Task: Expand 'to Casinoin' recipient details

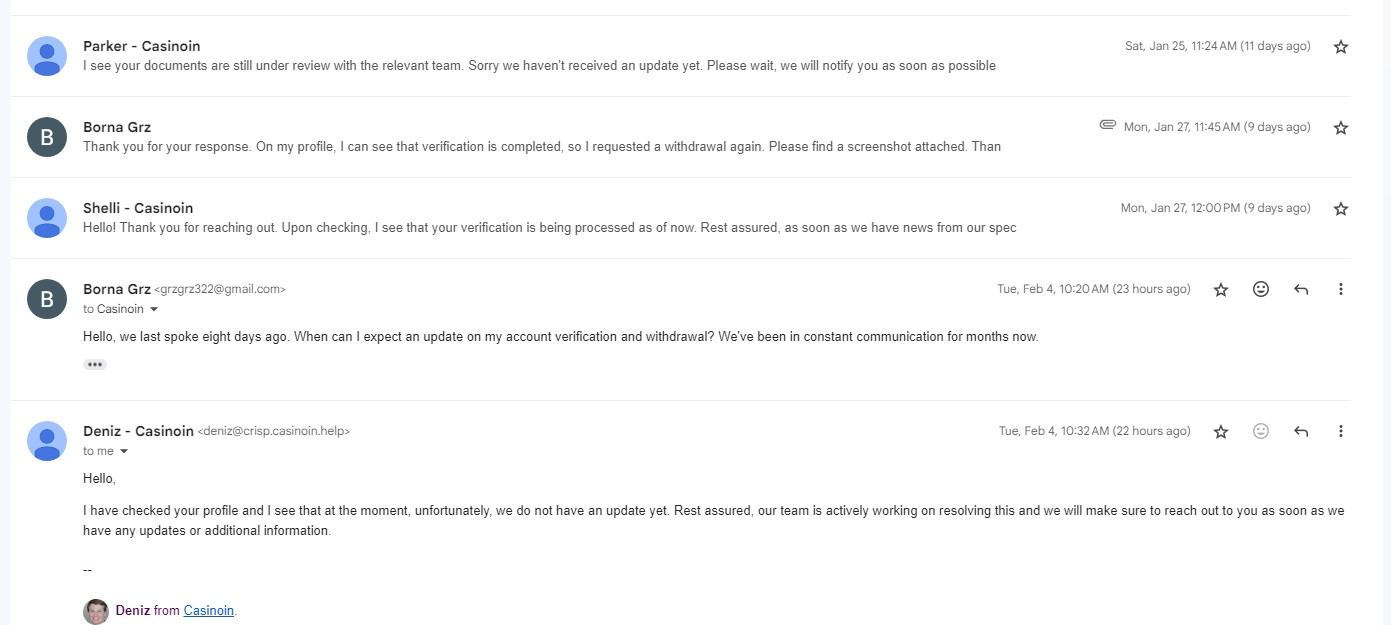Action: (153, 310)
